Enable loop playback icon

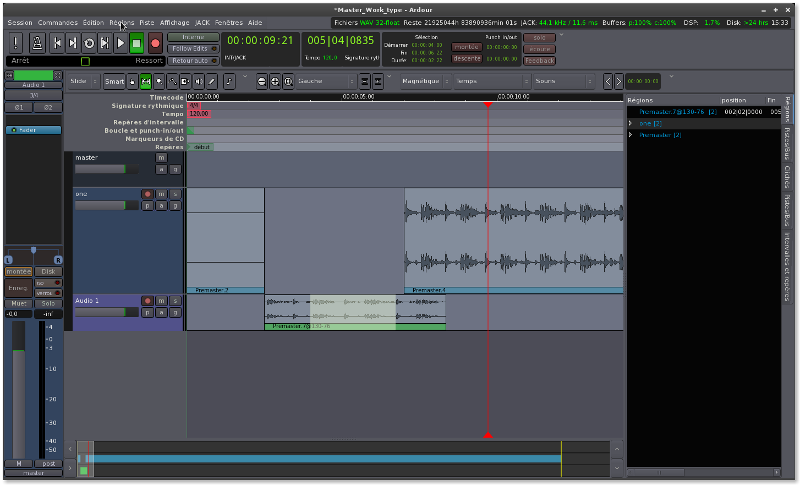pyautogui.click(x=89, y=42)
